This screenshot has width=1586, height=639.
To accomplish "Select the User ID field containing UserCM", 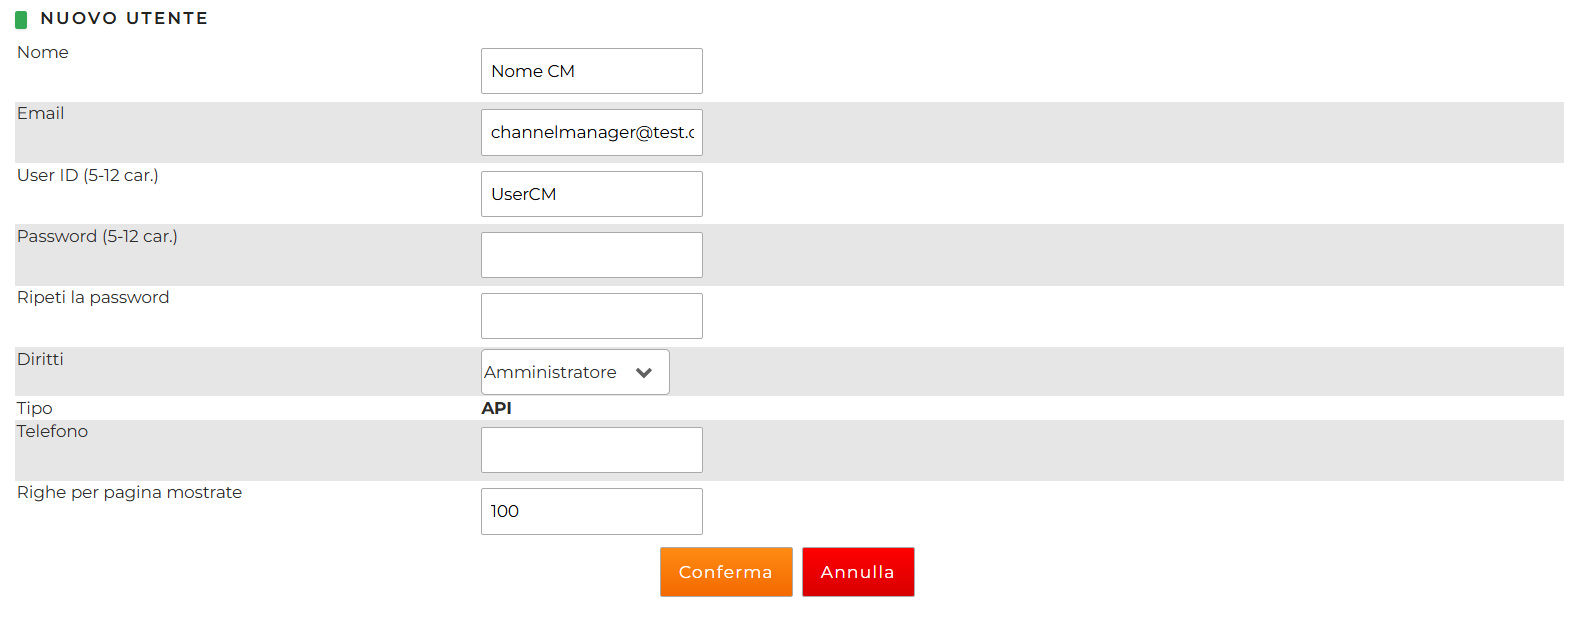I will (591, 194).
